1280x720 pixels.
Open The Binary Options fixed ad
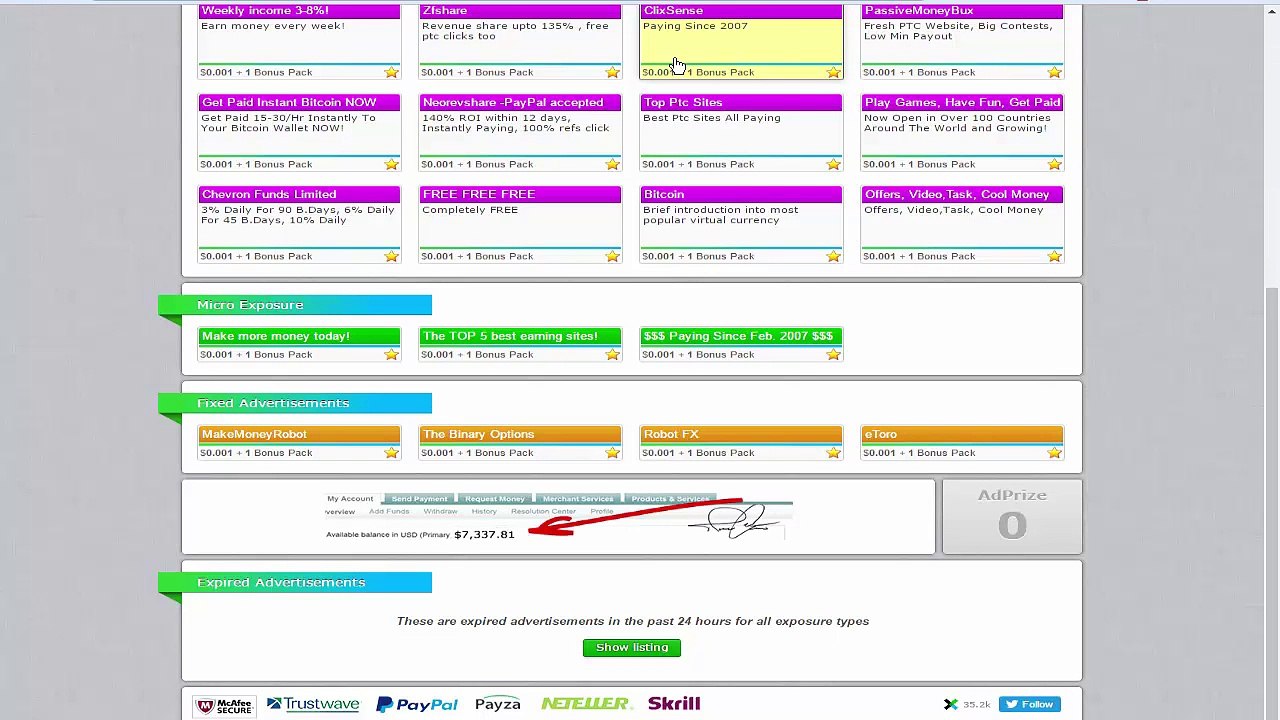click(520, 434)
